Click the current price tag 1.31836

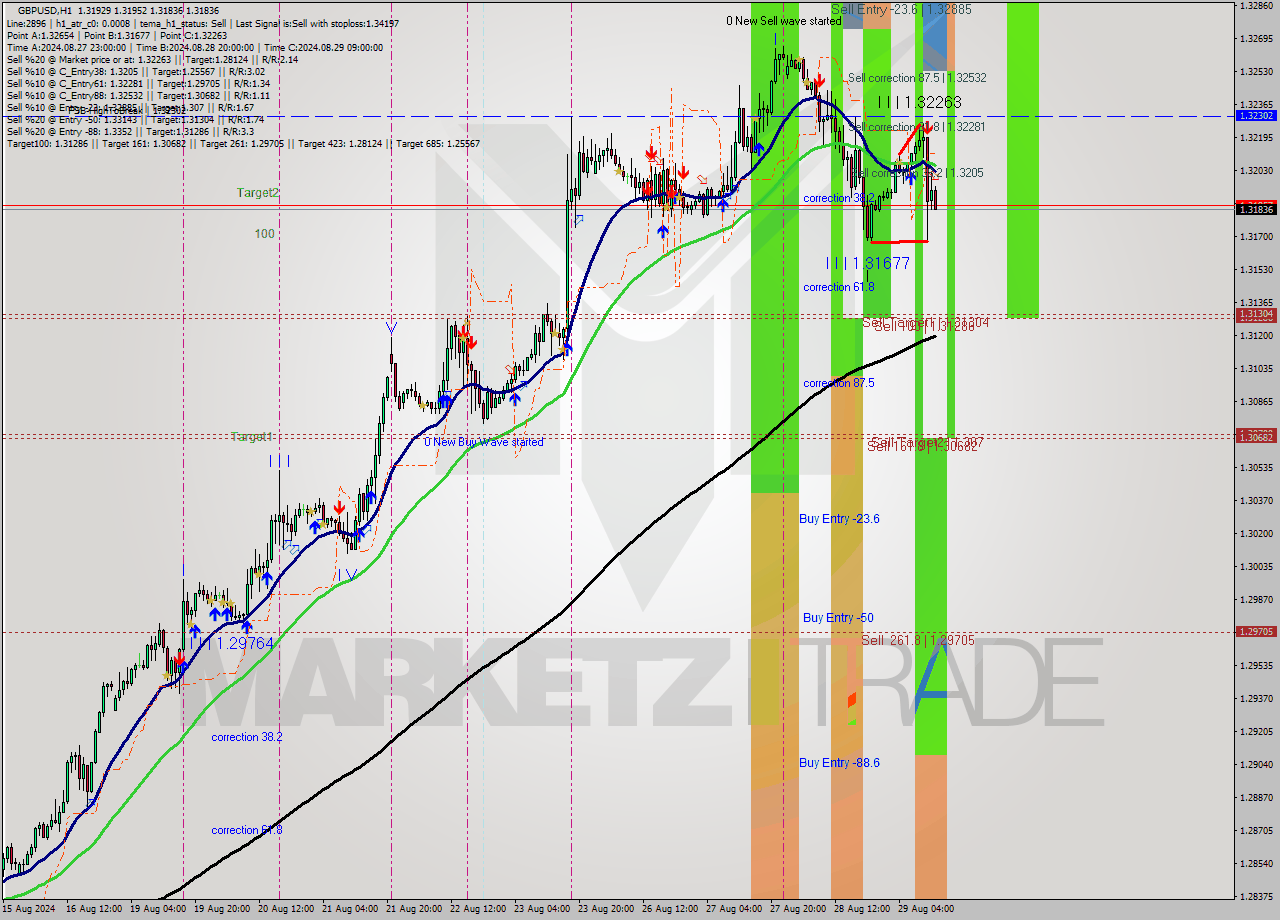tap(1257, 208)
